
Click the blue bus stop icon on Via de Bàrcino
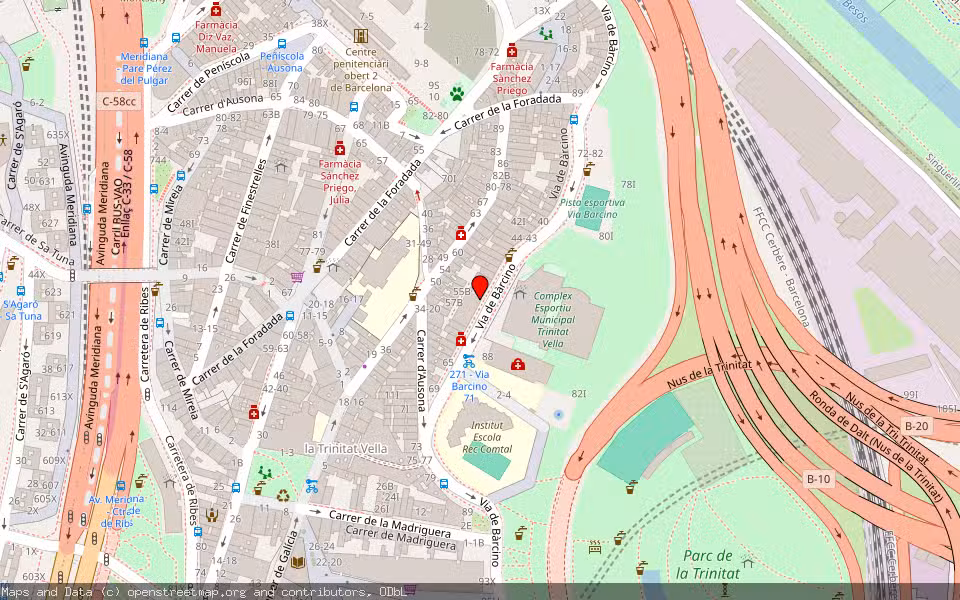coord(444,484)
